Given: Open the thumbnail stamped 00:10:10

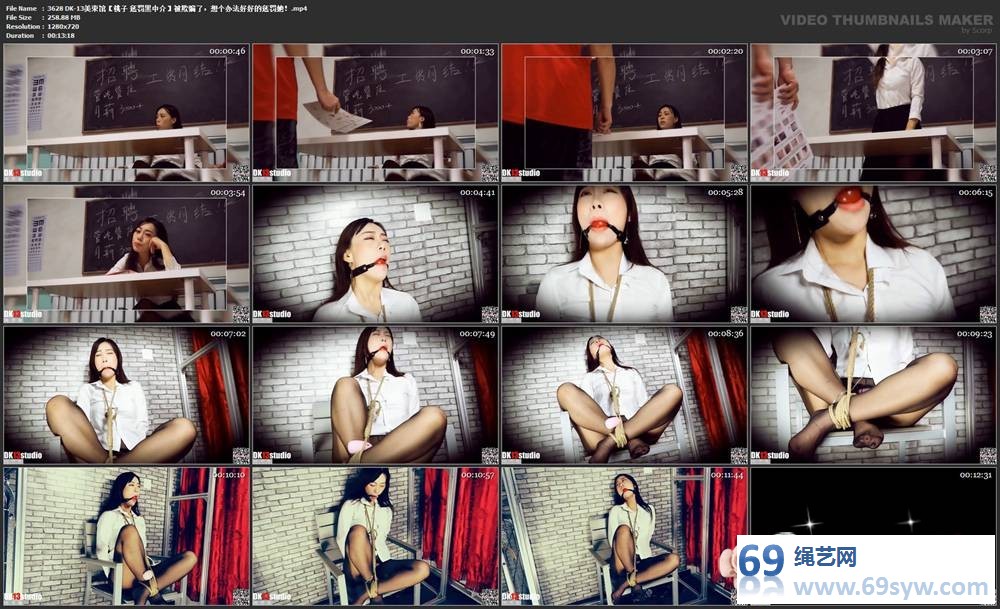Looking at the screenshot, I should (126, 536).
